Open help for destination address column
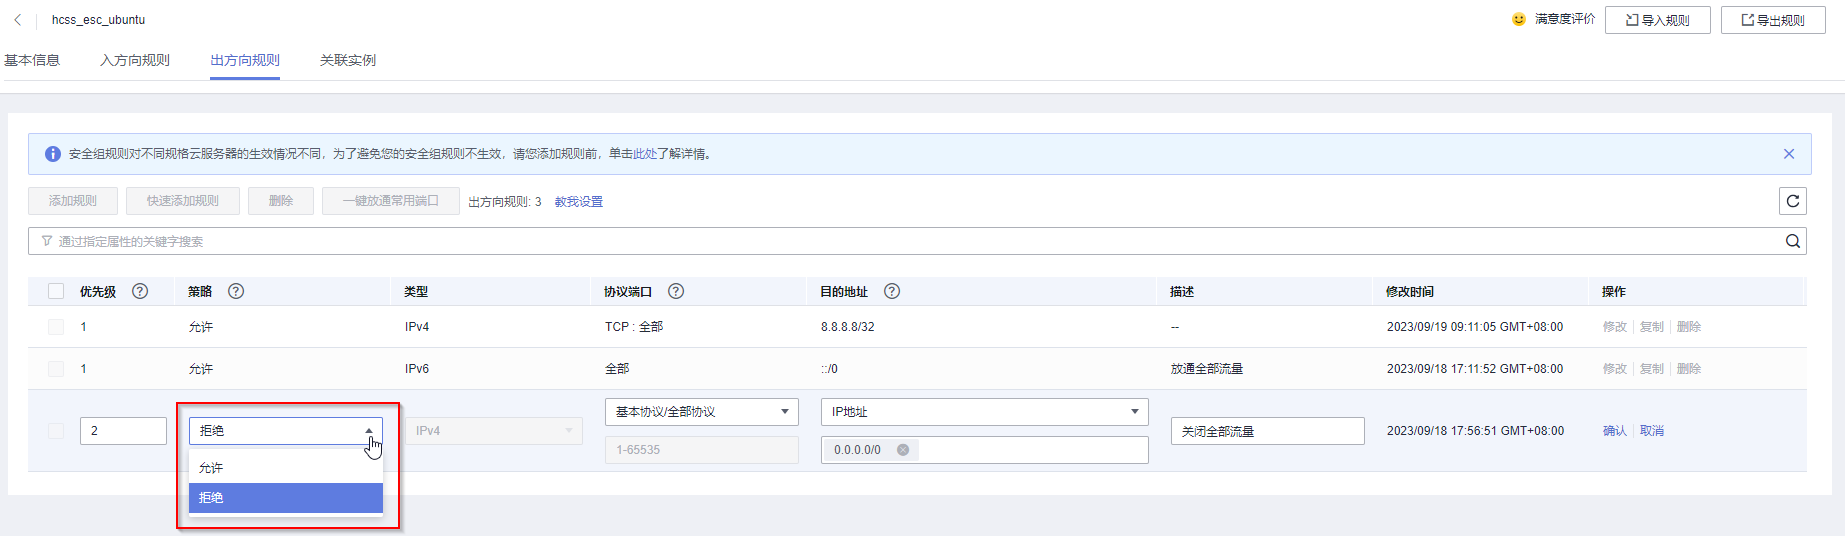Viewport: 1845px width, 536px height. (x=892, y=291)
